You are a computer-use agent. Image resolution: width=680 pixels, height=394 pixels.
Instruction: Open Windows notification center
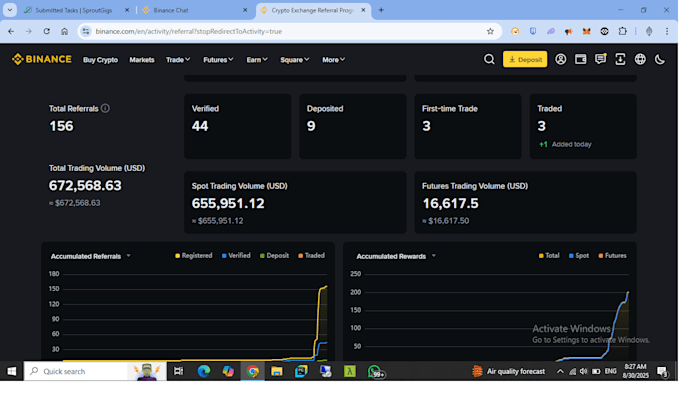tap(662, 371)
